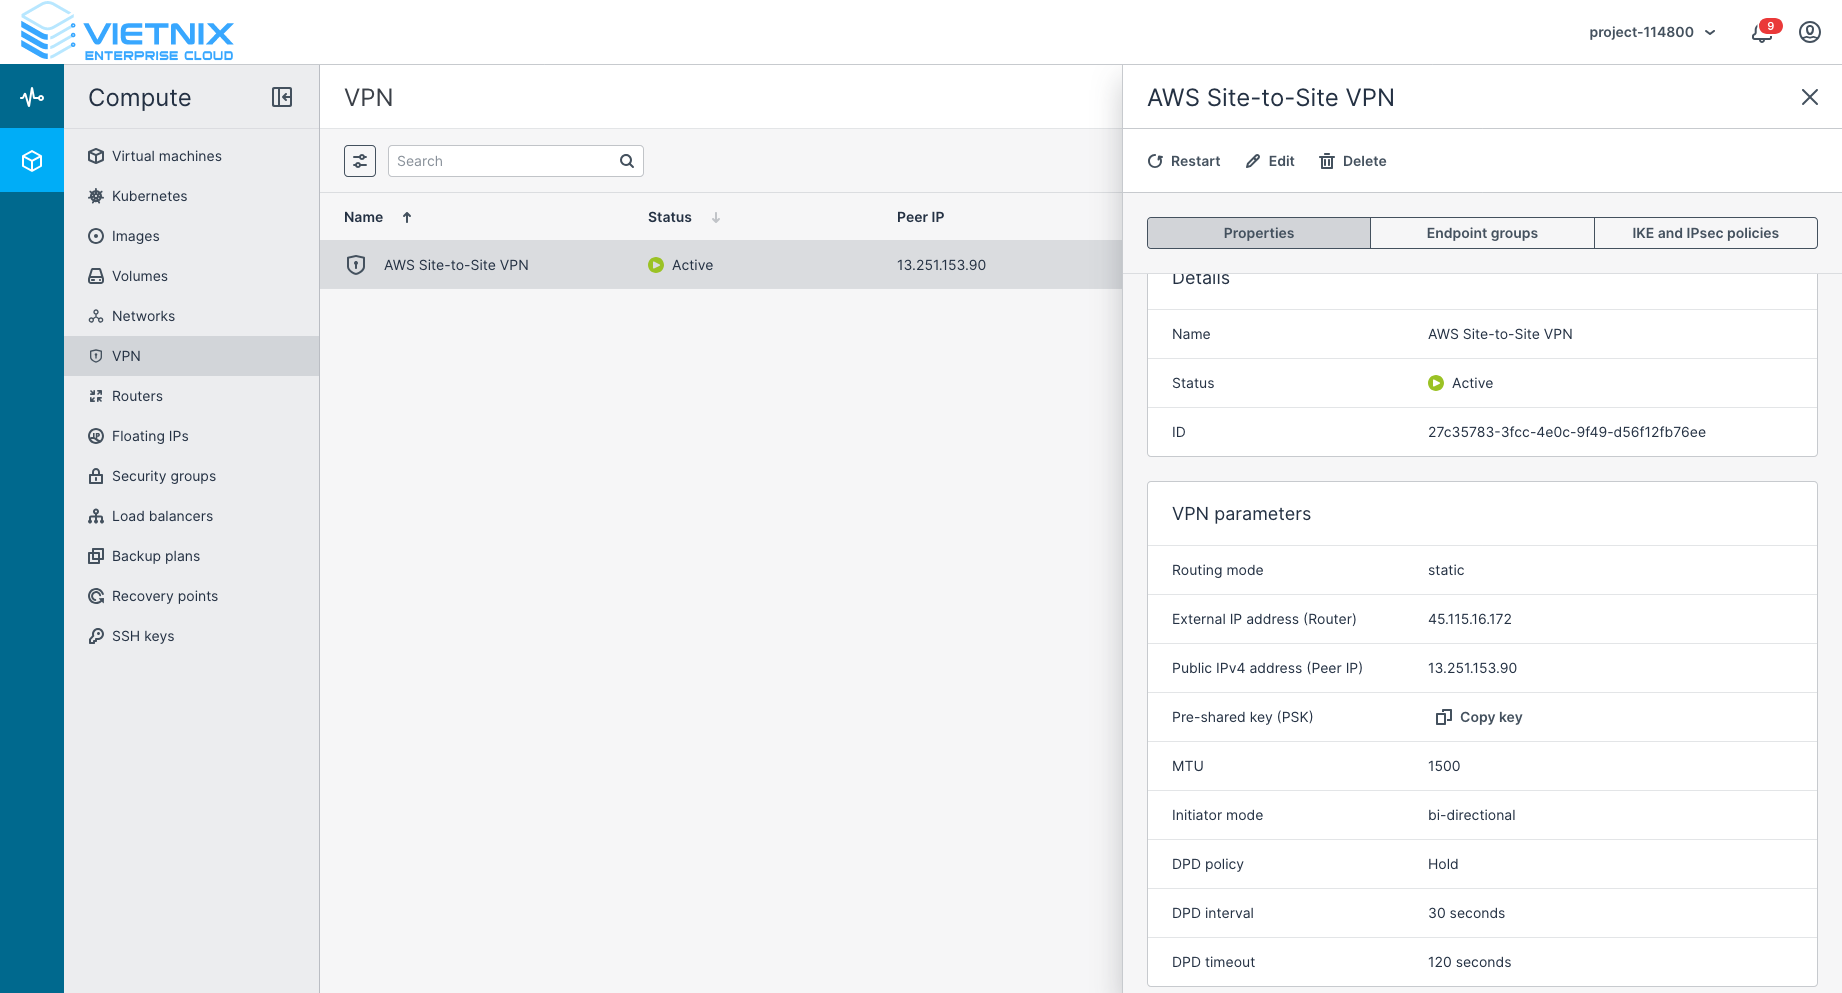1842x993 pixels.
Task: Collapse the Compute sidebar panel
Action: pos(283,97)
